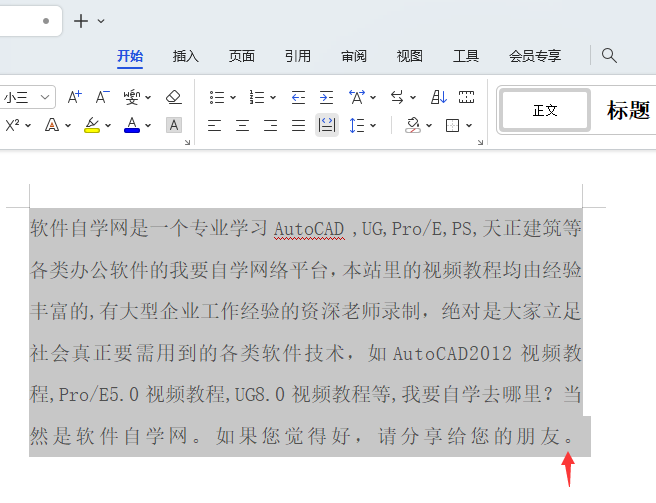Toggle distributed alignment button
Screen dimensions: 656x503
point(327,125)
